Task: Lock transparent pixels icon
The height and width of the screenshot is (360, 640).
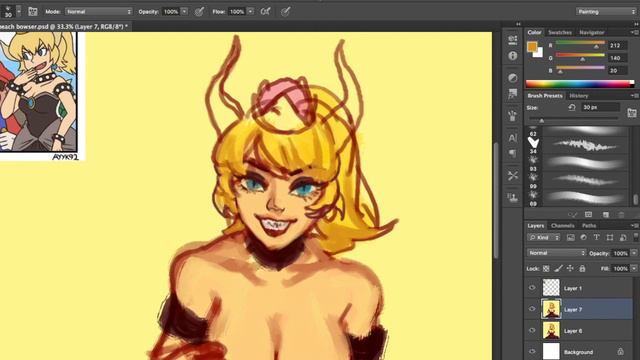Action: click(x=546, y=269)
